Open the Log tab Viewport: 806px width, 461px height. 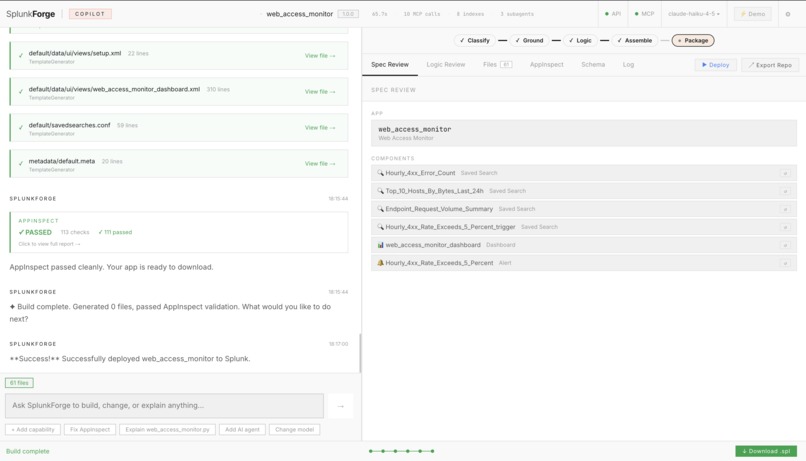[x=628, y=65]
